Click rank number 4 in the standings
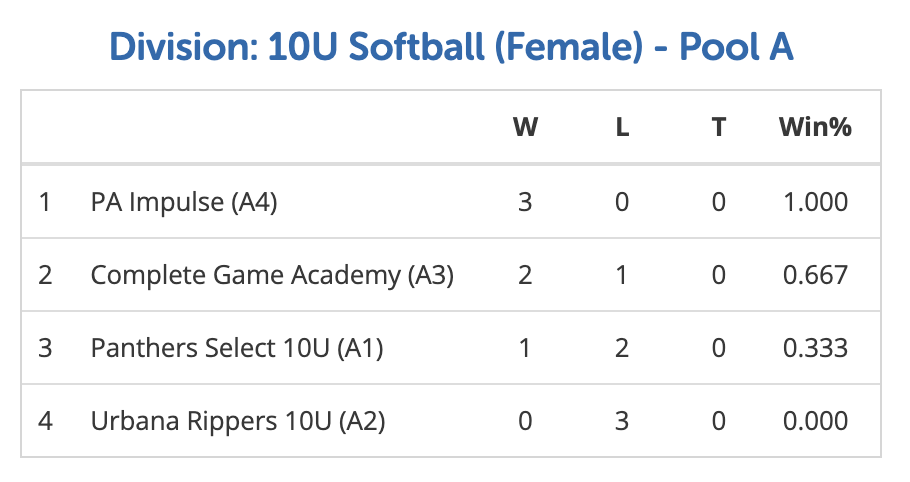Viewport: 910px width, 482px height. 44,421
